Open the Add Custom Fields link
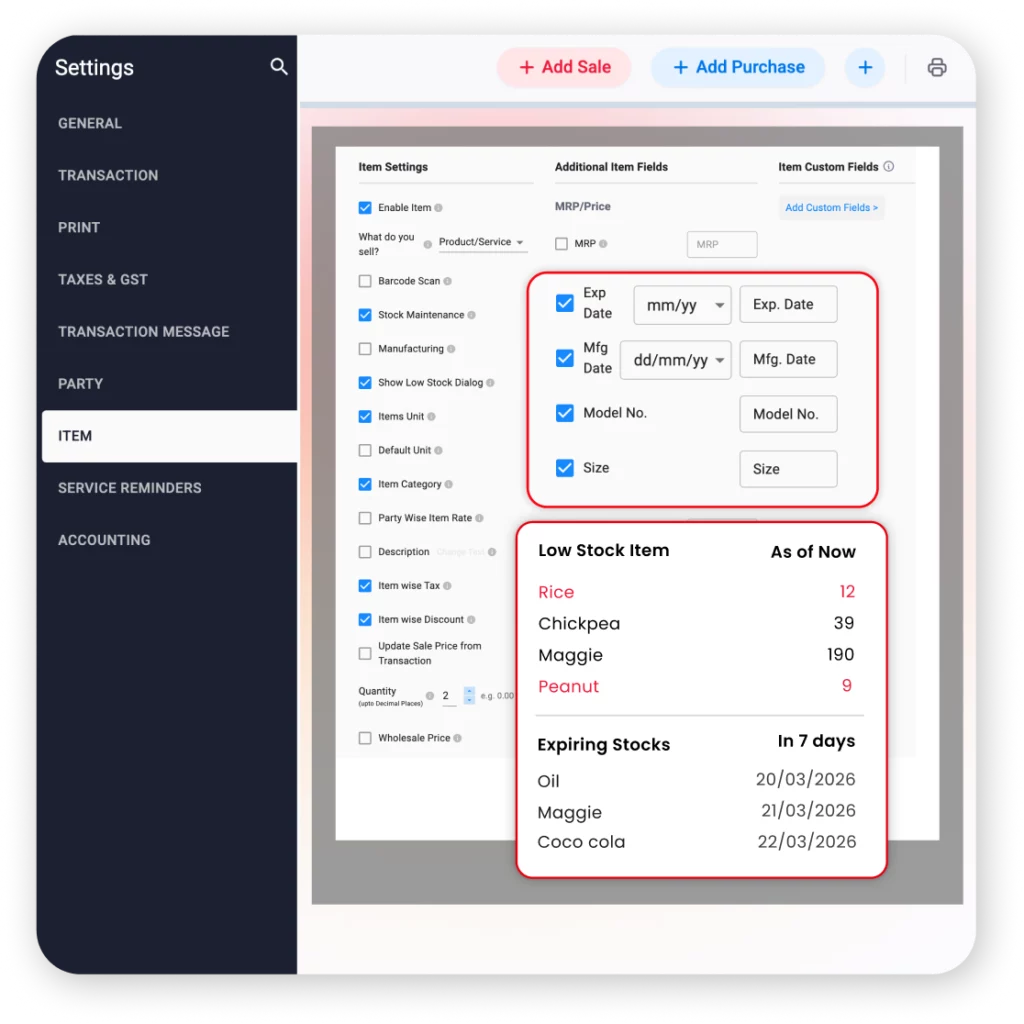 831,207
